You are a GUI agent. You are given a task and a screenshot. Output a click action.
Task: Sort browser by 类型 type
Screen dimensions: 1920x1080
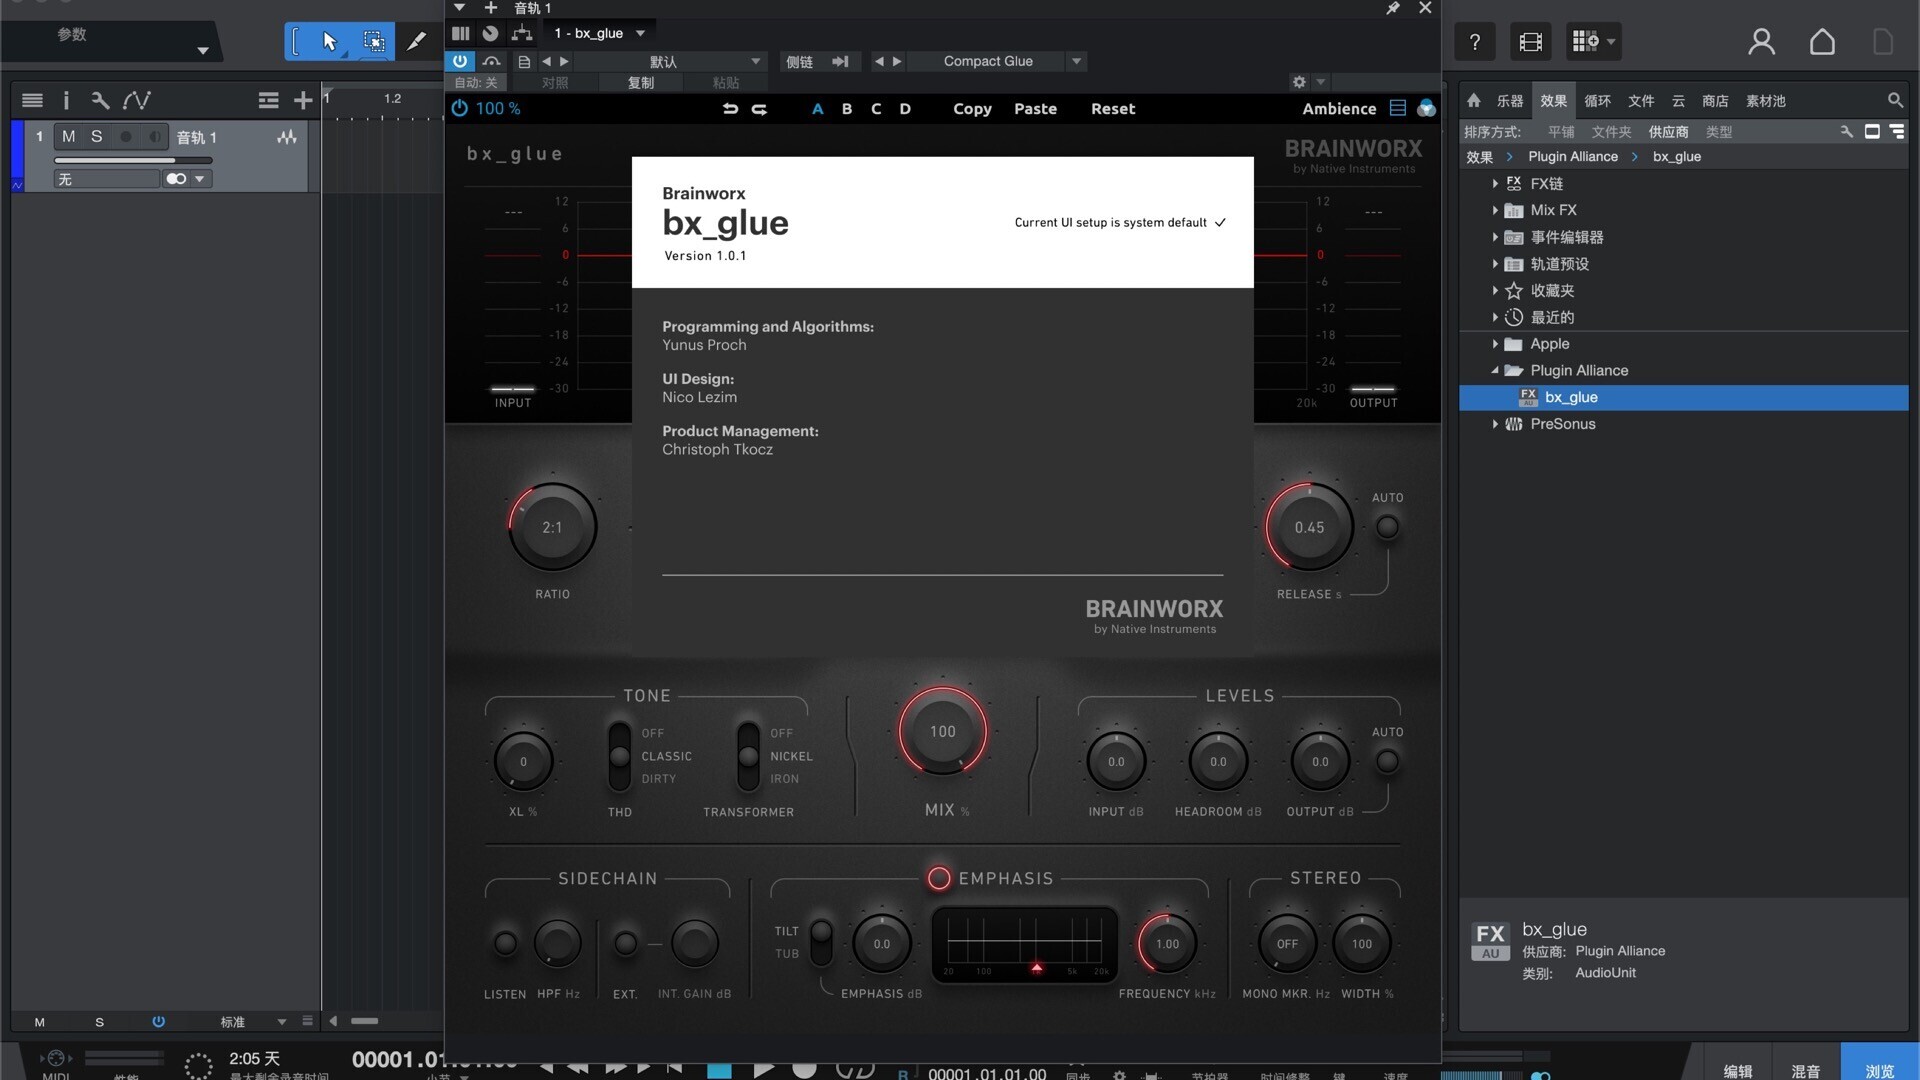coord(1718,131)
